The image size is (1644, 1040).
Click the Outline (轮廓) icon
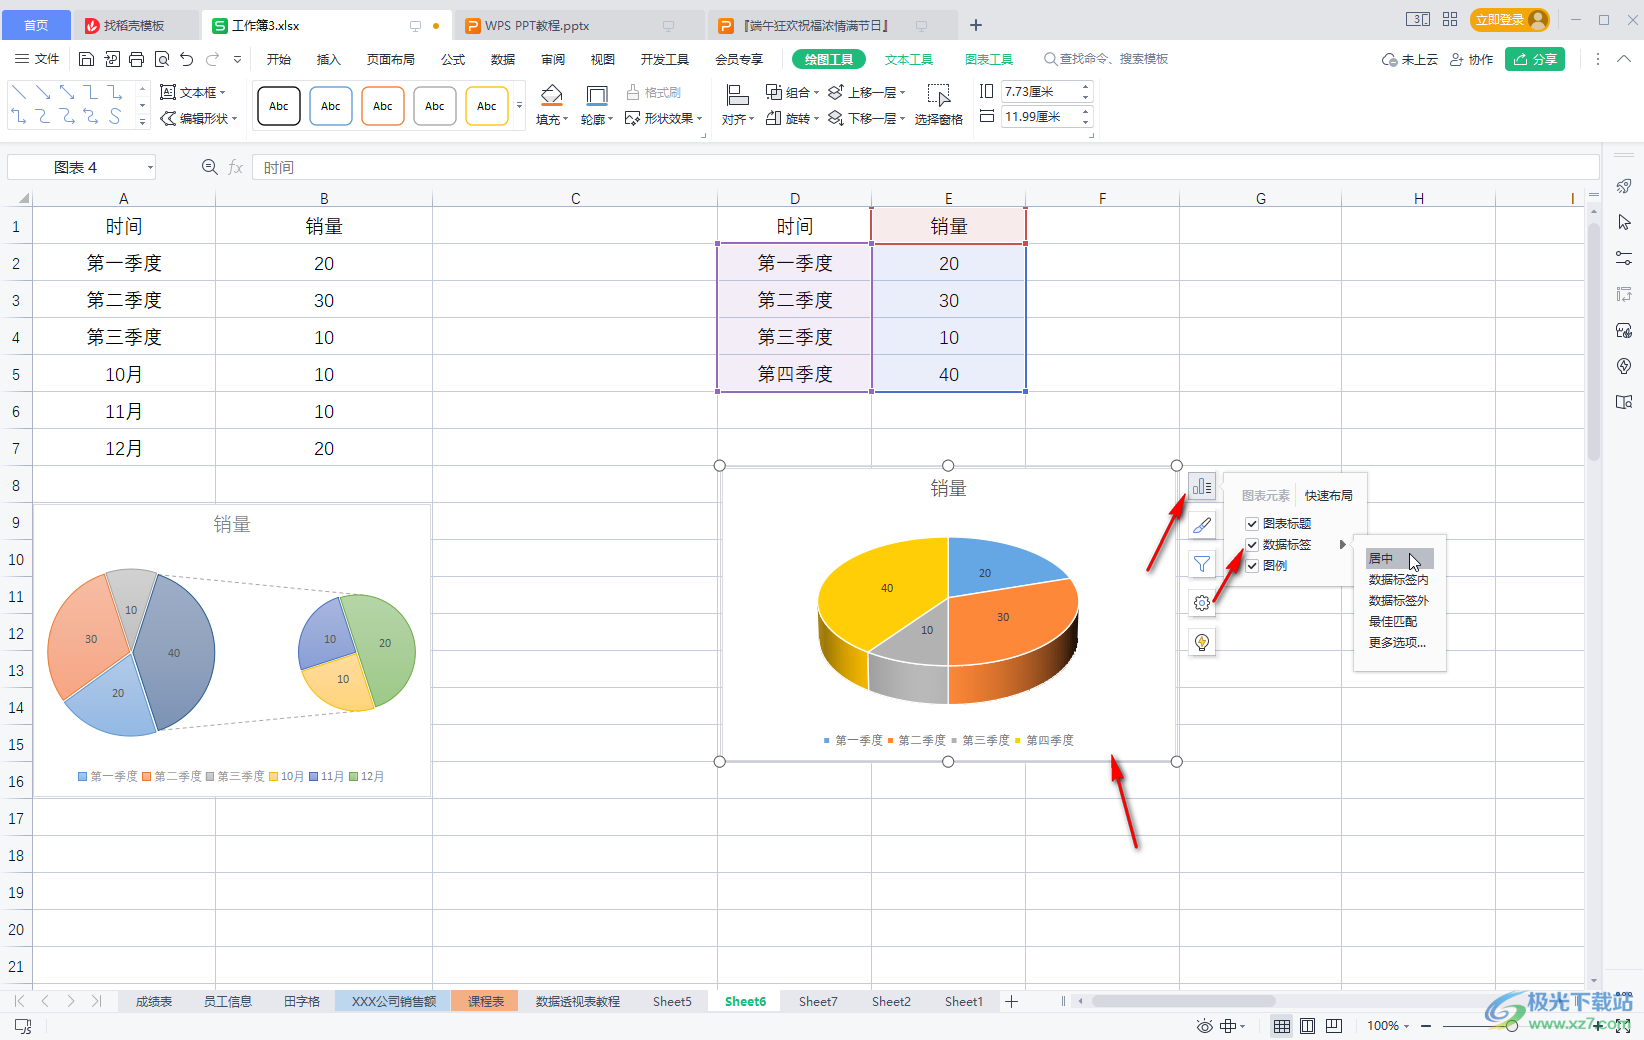(597, 96)
